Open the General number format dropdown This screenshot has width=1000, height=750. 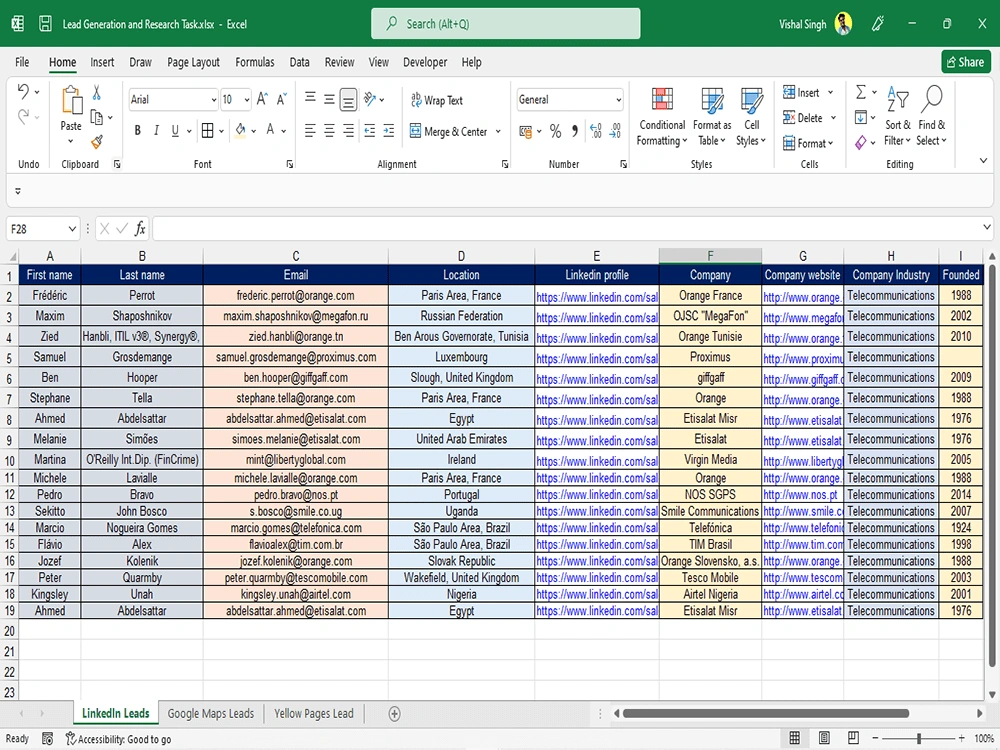point(618,99)
